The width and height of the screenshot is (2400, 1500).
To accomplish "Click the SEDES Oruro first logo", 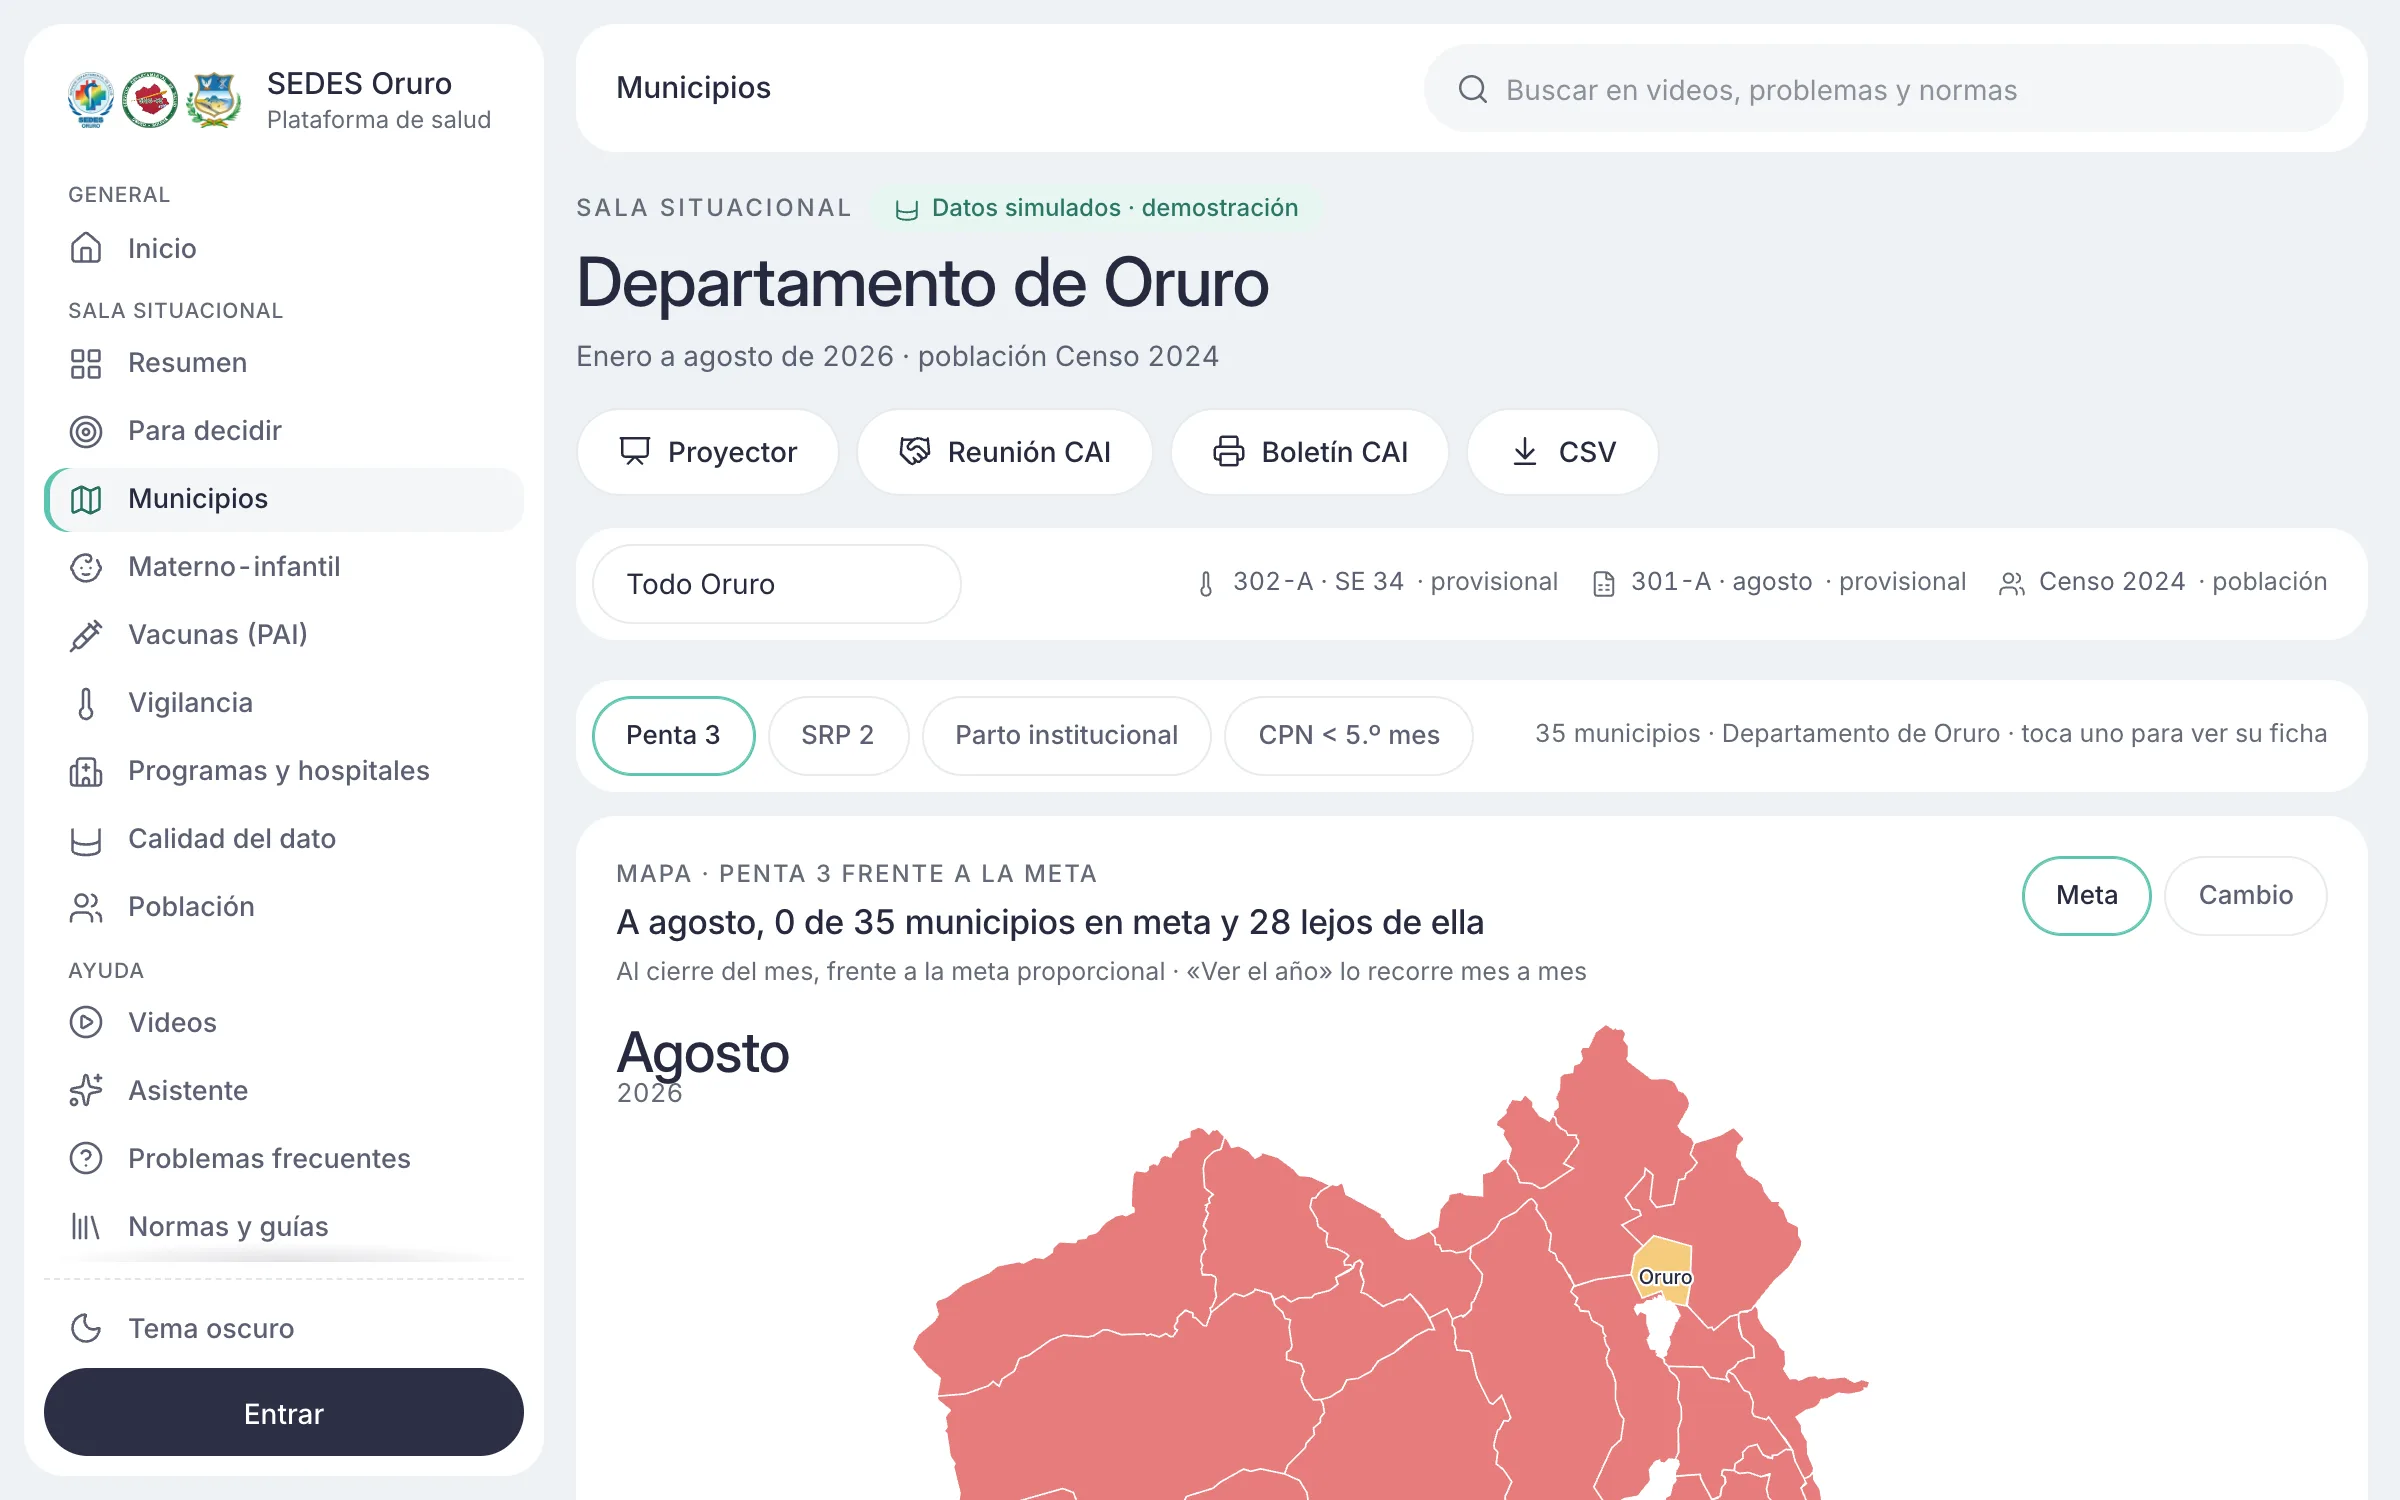I will (91, 100).
